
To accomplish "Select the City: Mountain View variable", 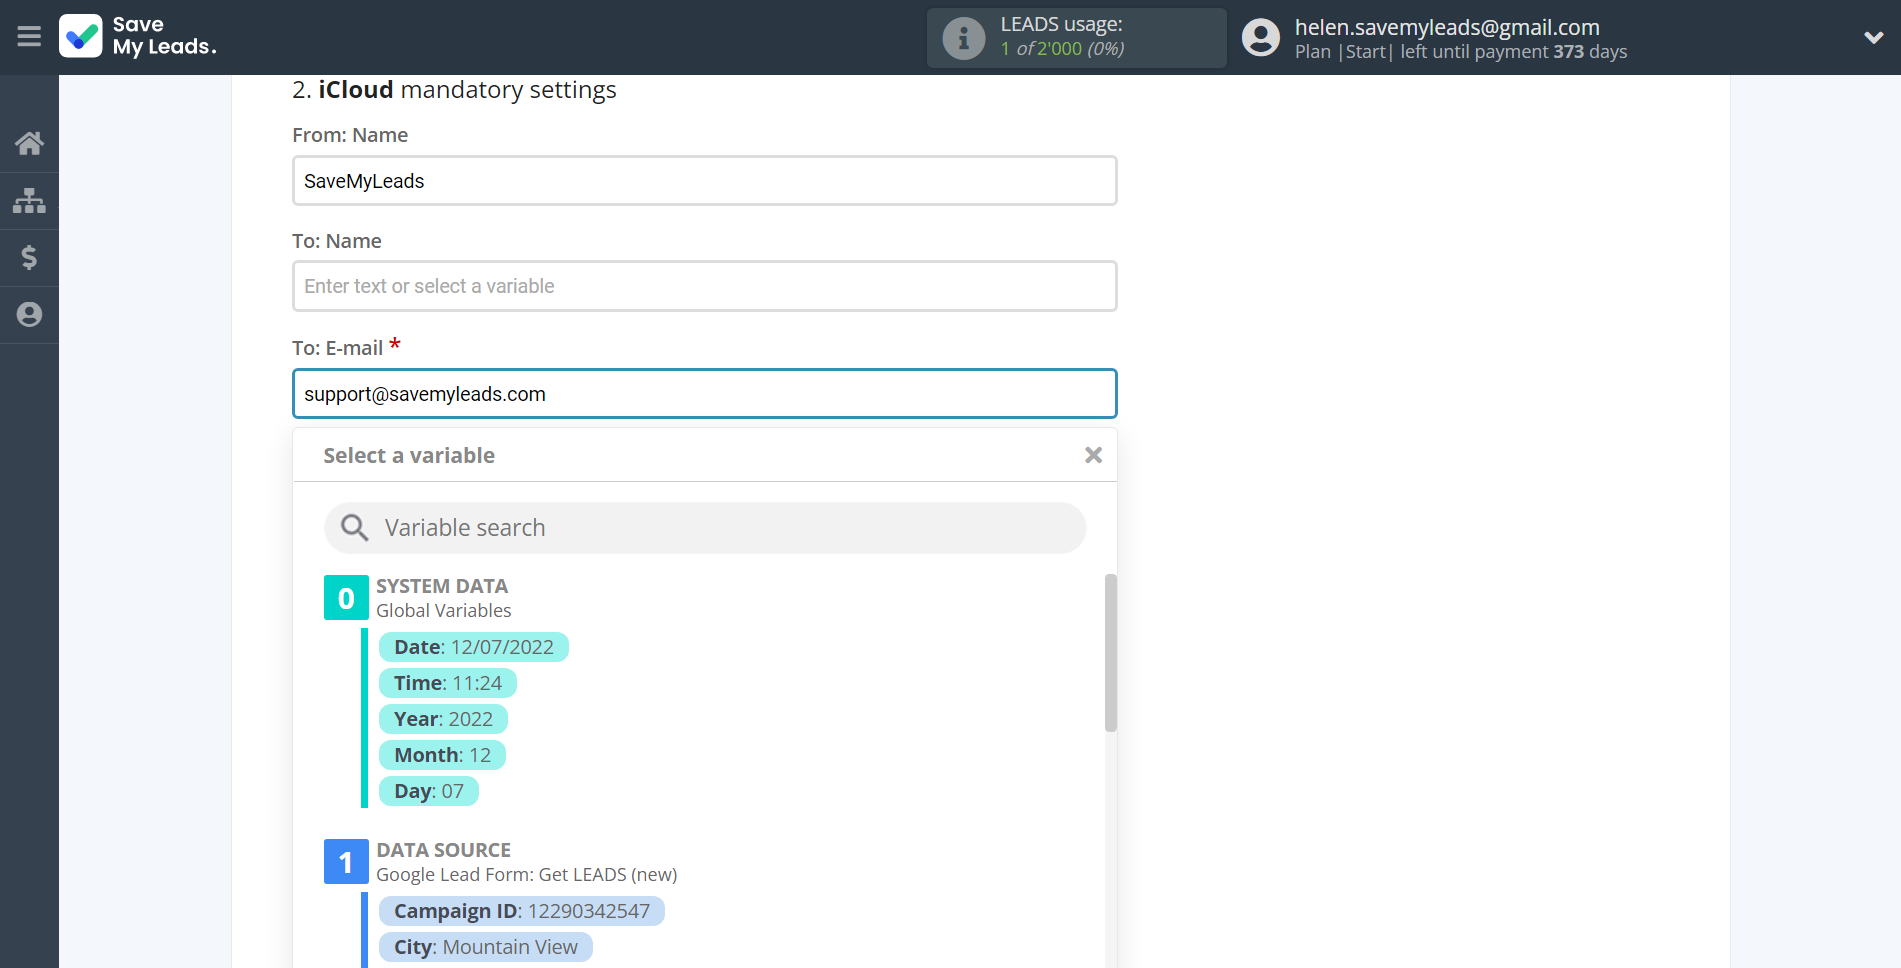I will (x=486, y=947).
